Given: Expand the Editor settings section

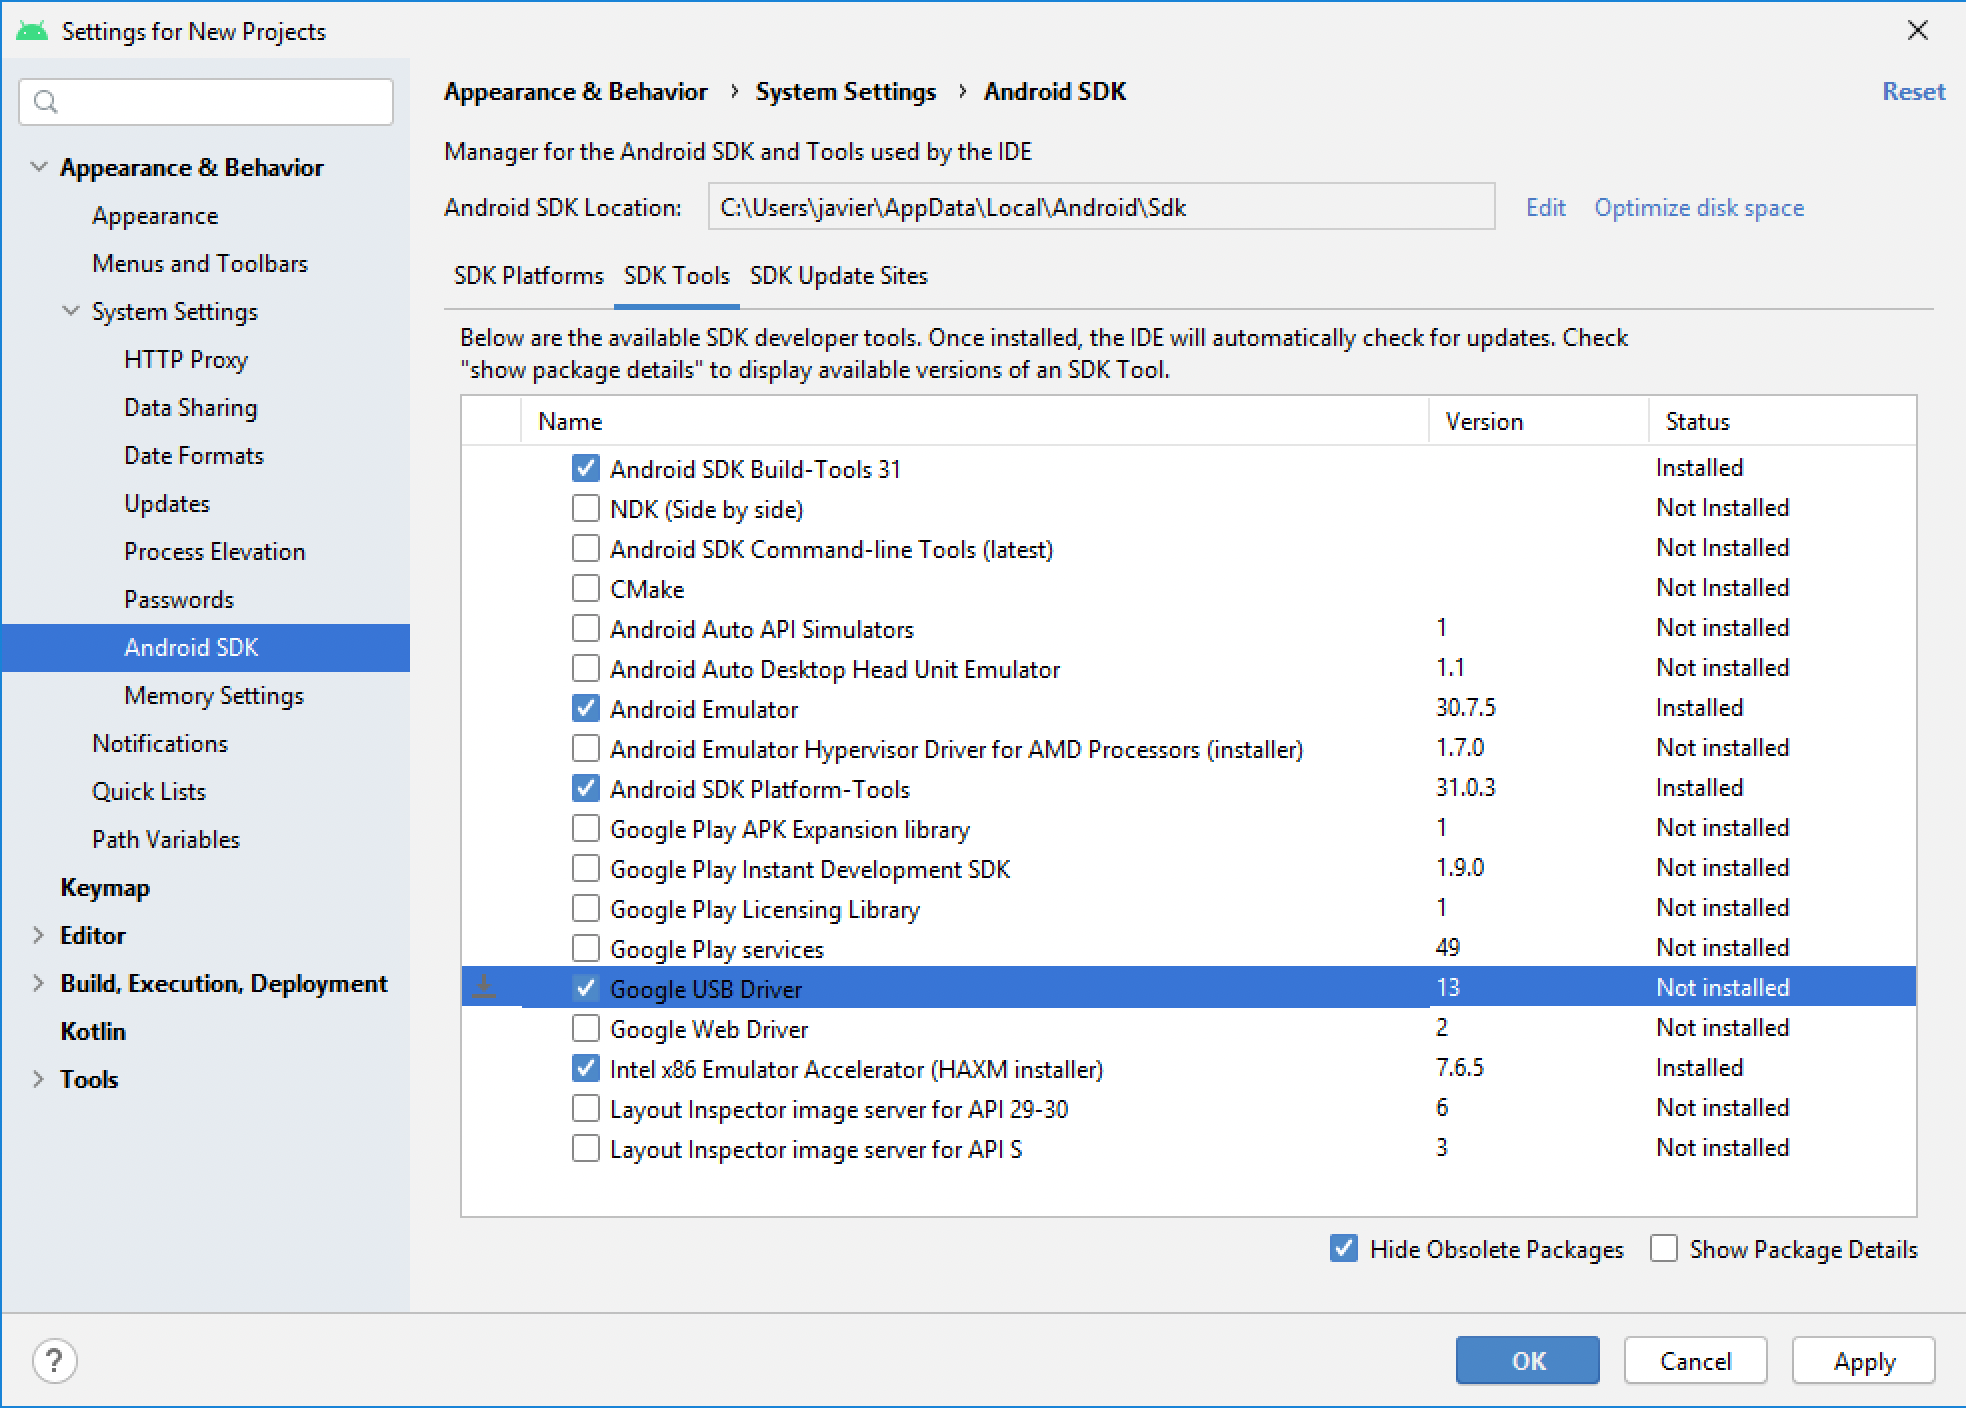Looking at the screenshot, I should tap(39, 935).
